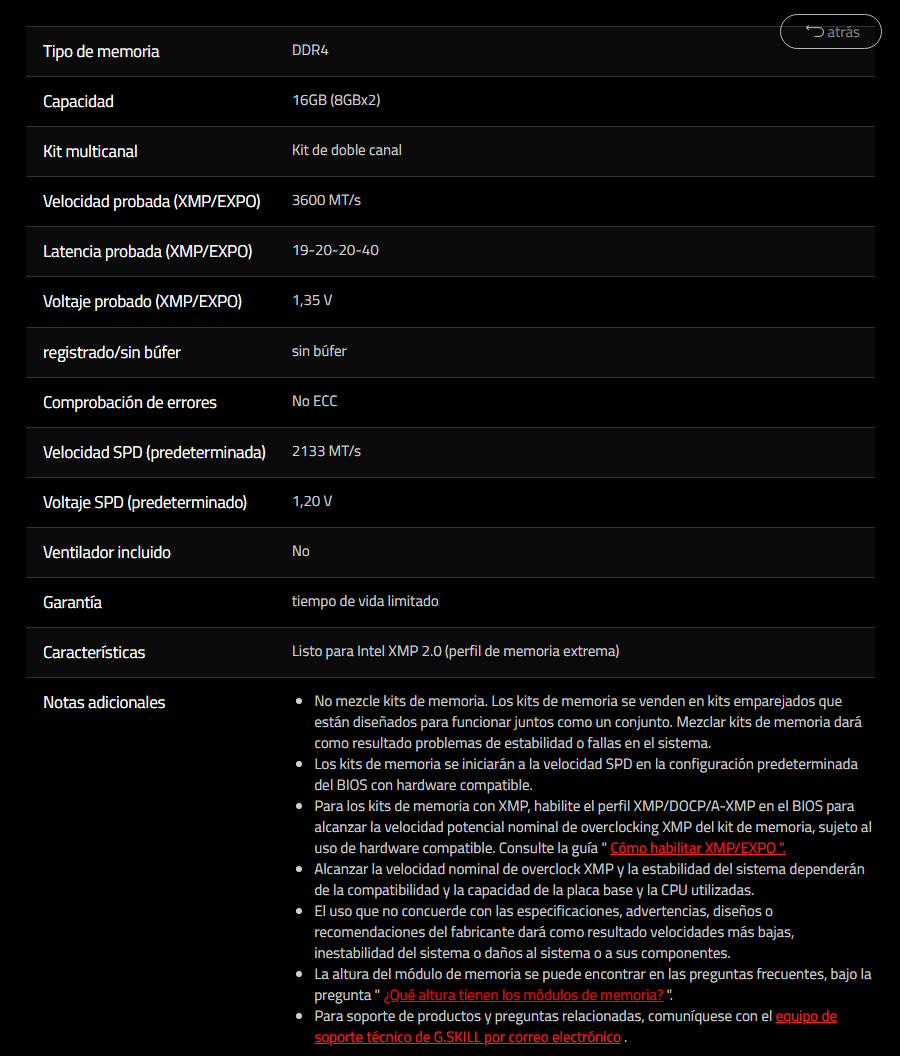Click the "Ventilador incluido" row label
Image resolution: width=900 pixels, height=1056 pixels.
click(x=107, y=552)
